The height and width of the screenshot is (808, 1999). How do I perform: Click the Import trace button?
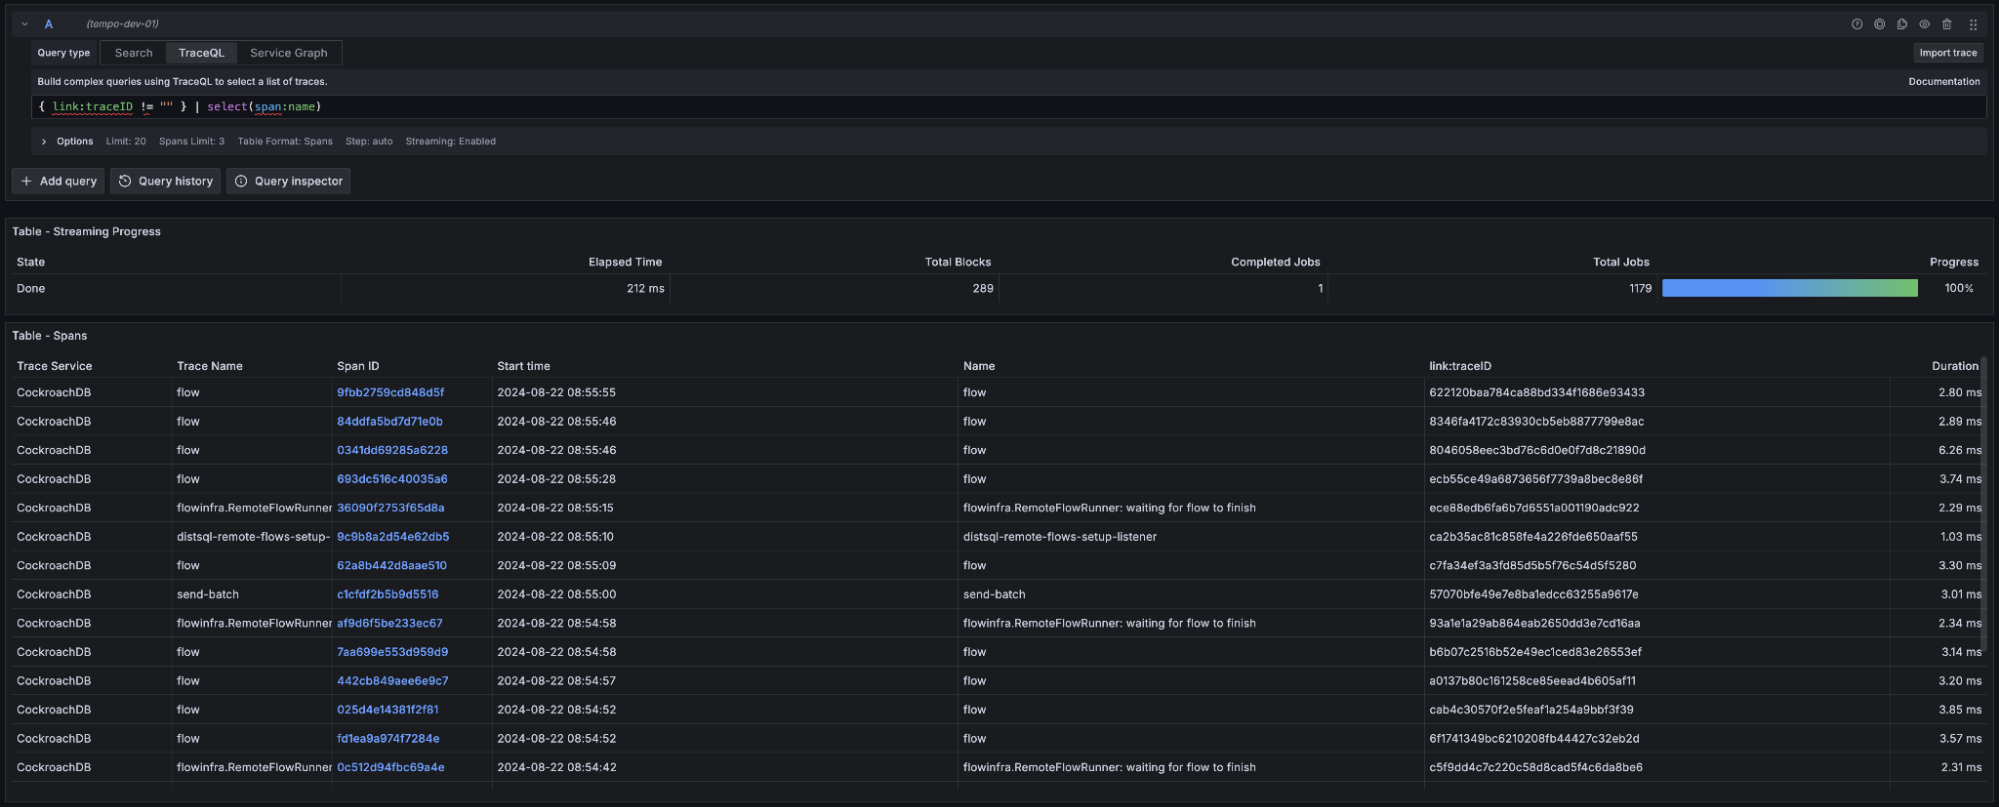pyautogui.click(x=1947, y=53)
